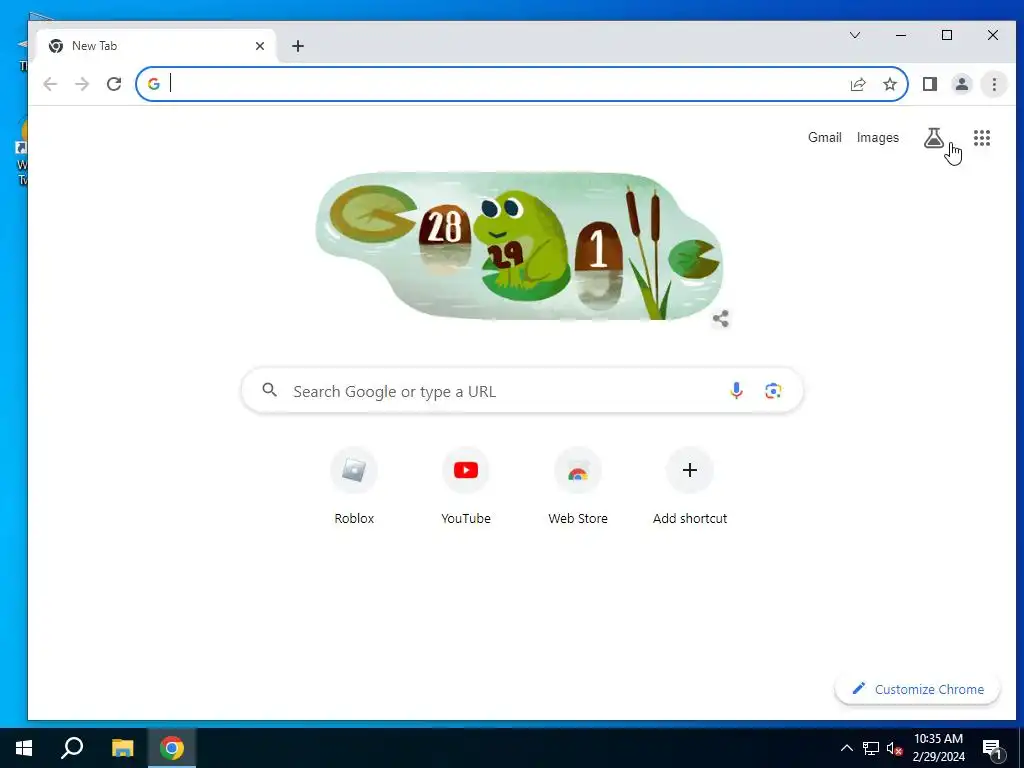1024x768 pixels.
Task: Click the Customize Chrome button
Action: 918,690
